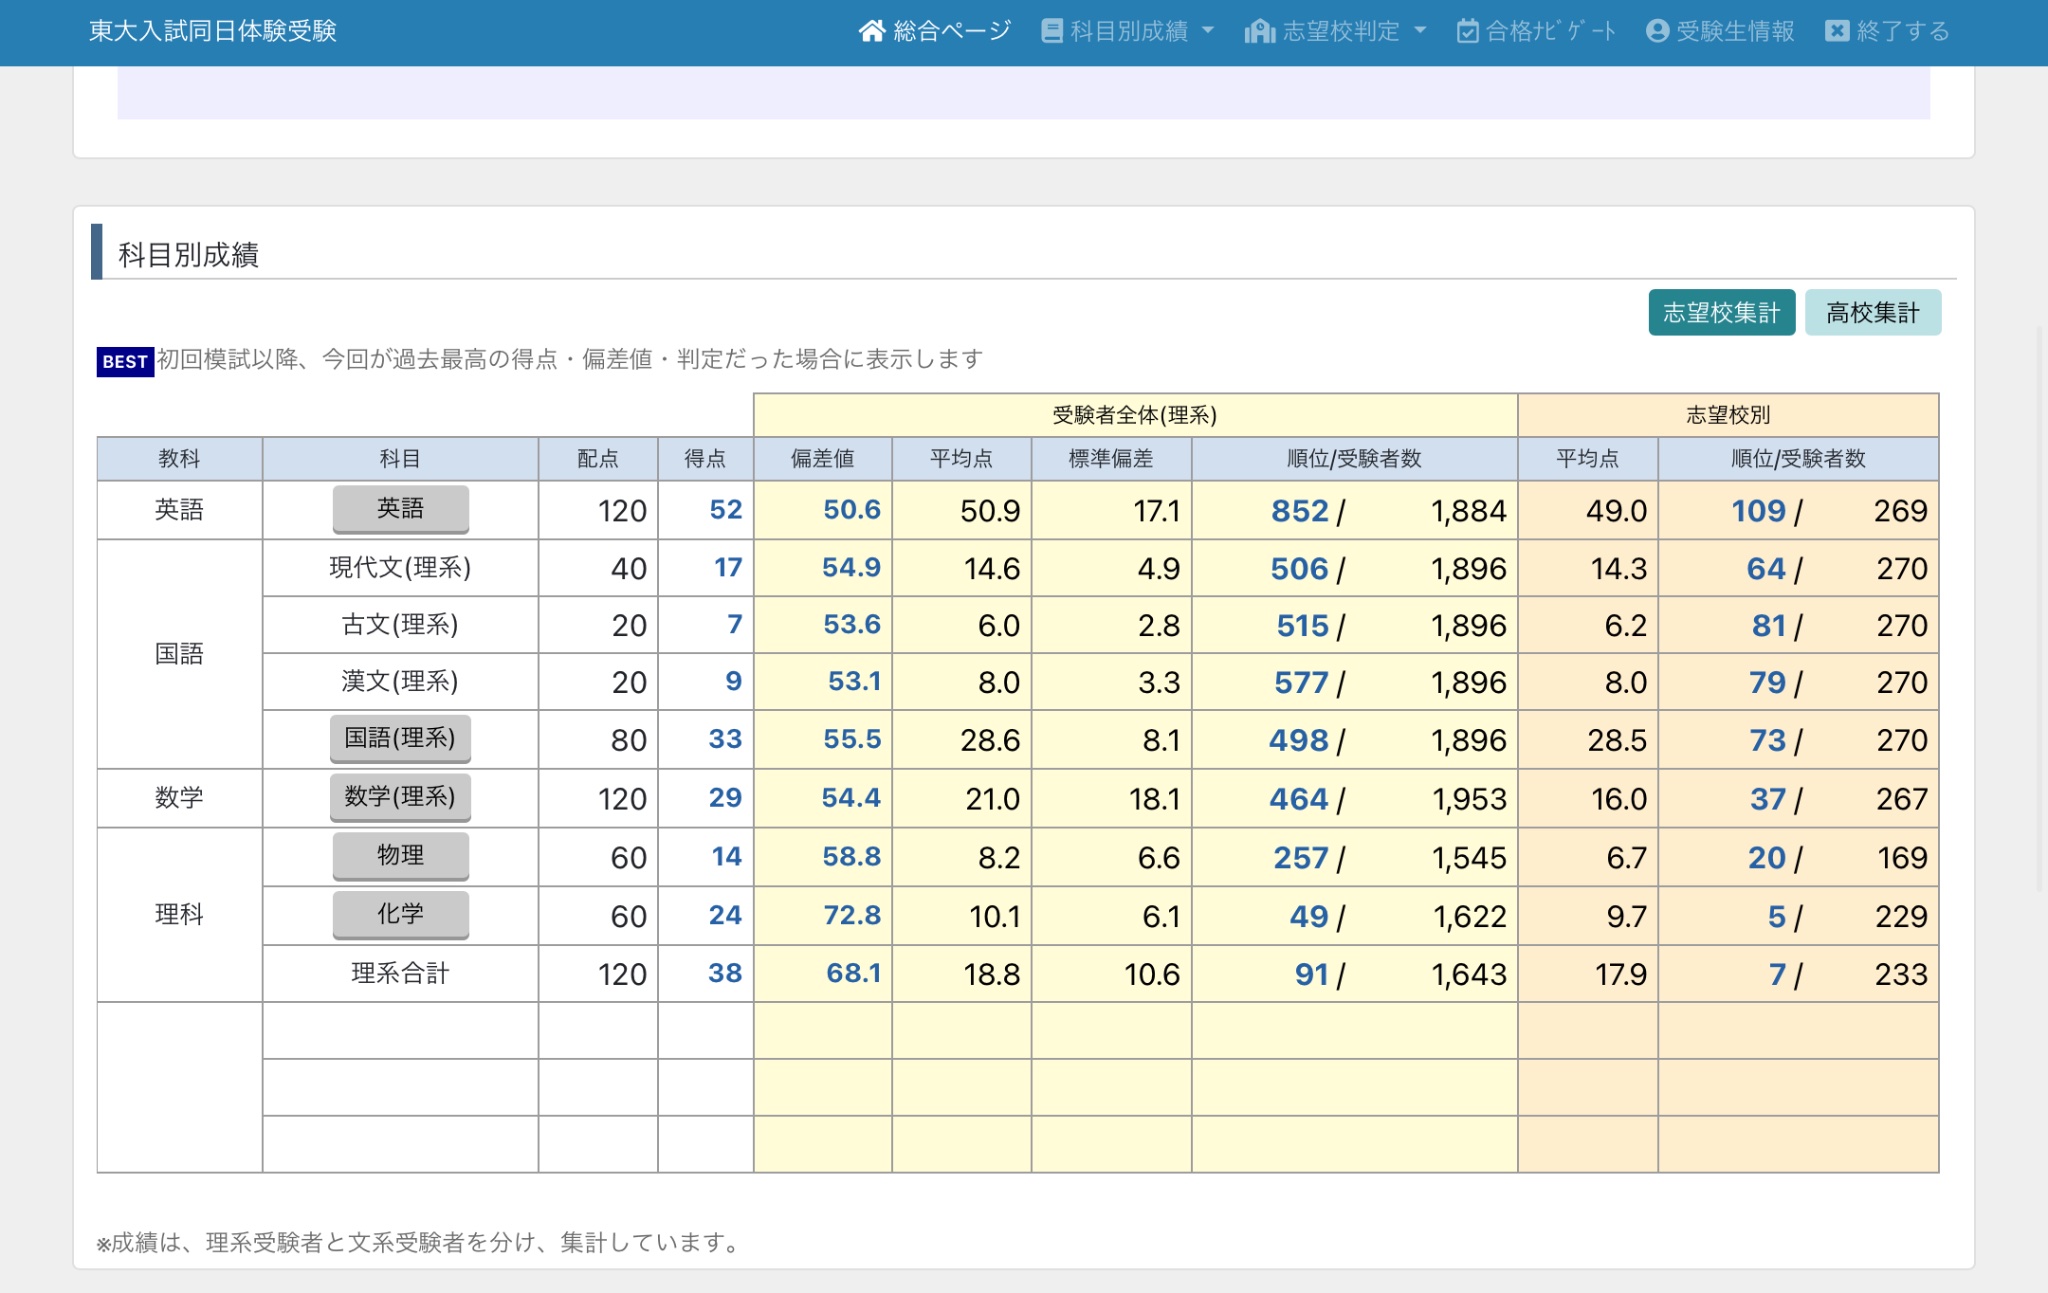Click the 国語(理系) subject button
This screenshot has width=2048, height=1293.
click(x=400, y=738)
